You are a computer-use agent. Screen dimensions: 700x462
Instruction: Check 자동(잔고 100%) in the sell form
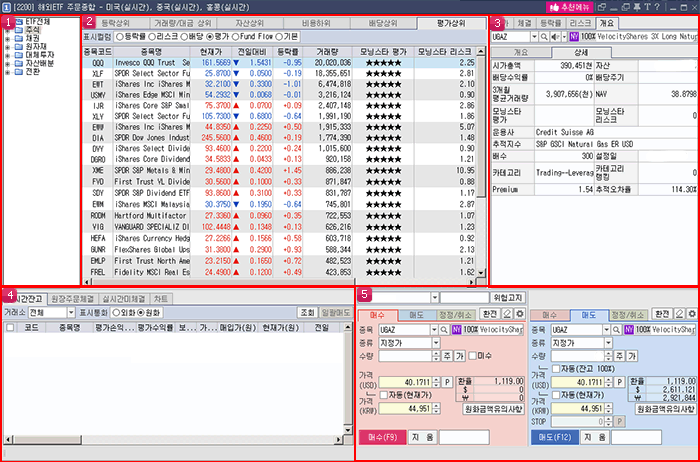coord(556,368)
